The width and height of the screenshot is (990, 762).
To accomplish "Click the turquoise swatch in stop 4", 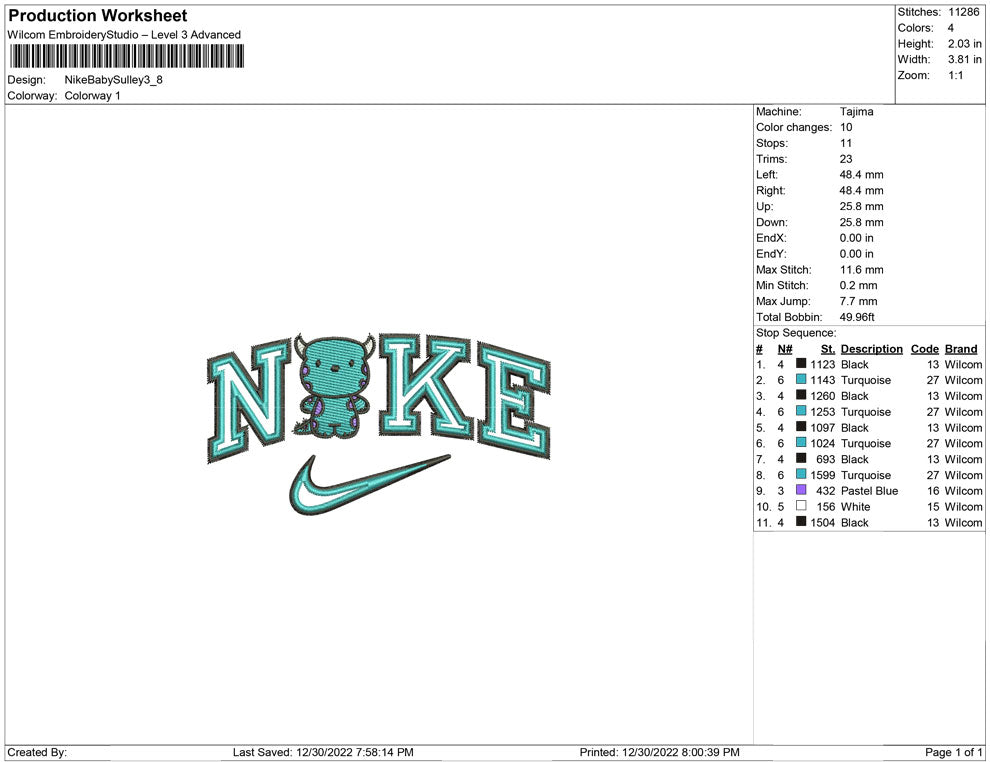I will click(801, 411).
